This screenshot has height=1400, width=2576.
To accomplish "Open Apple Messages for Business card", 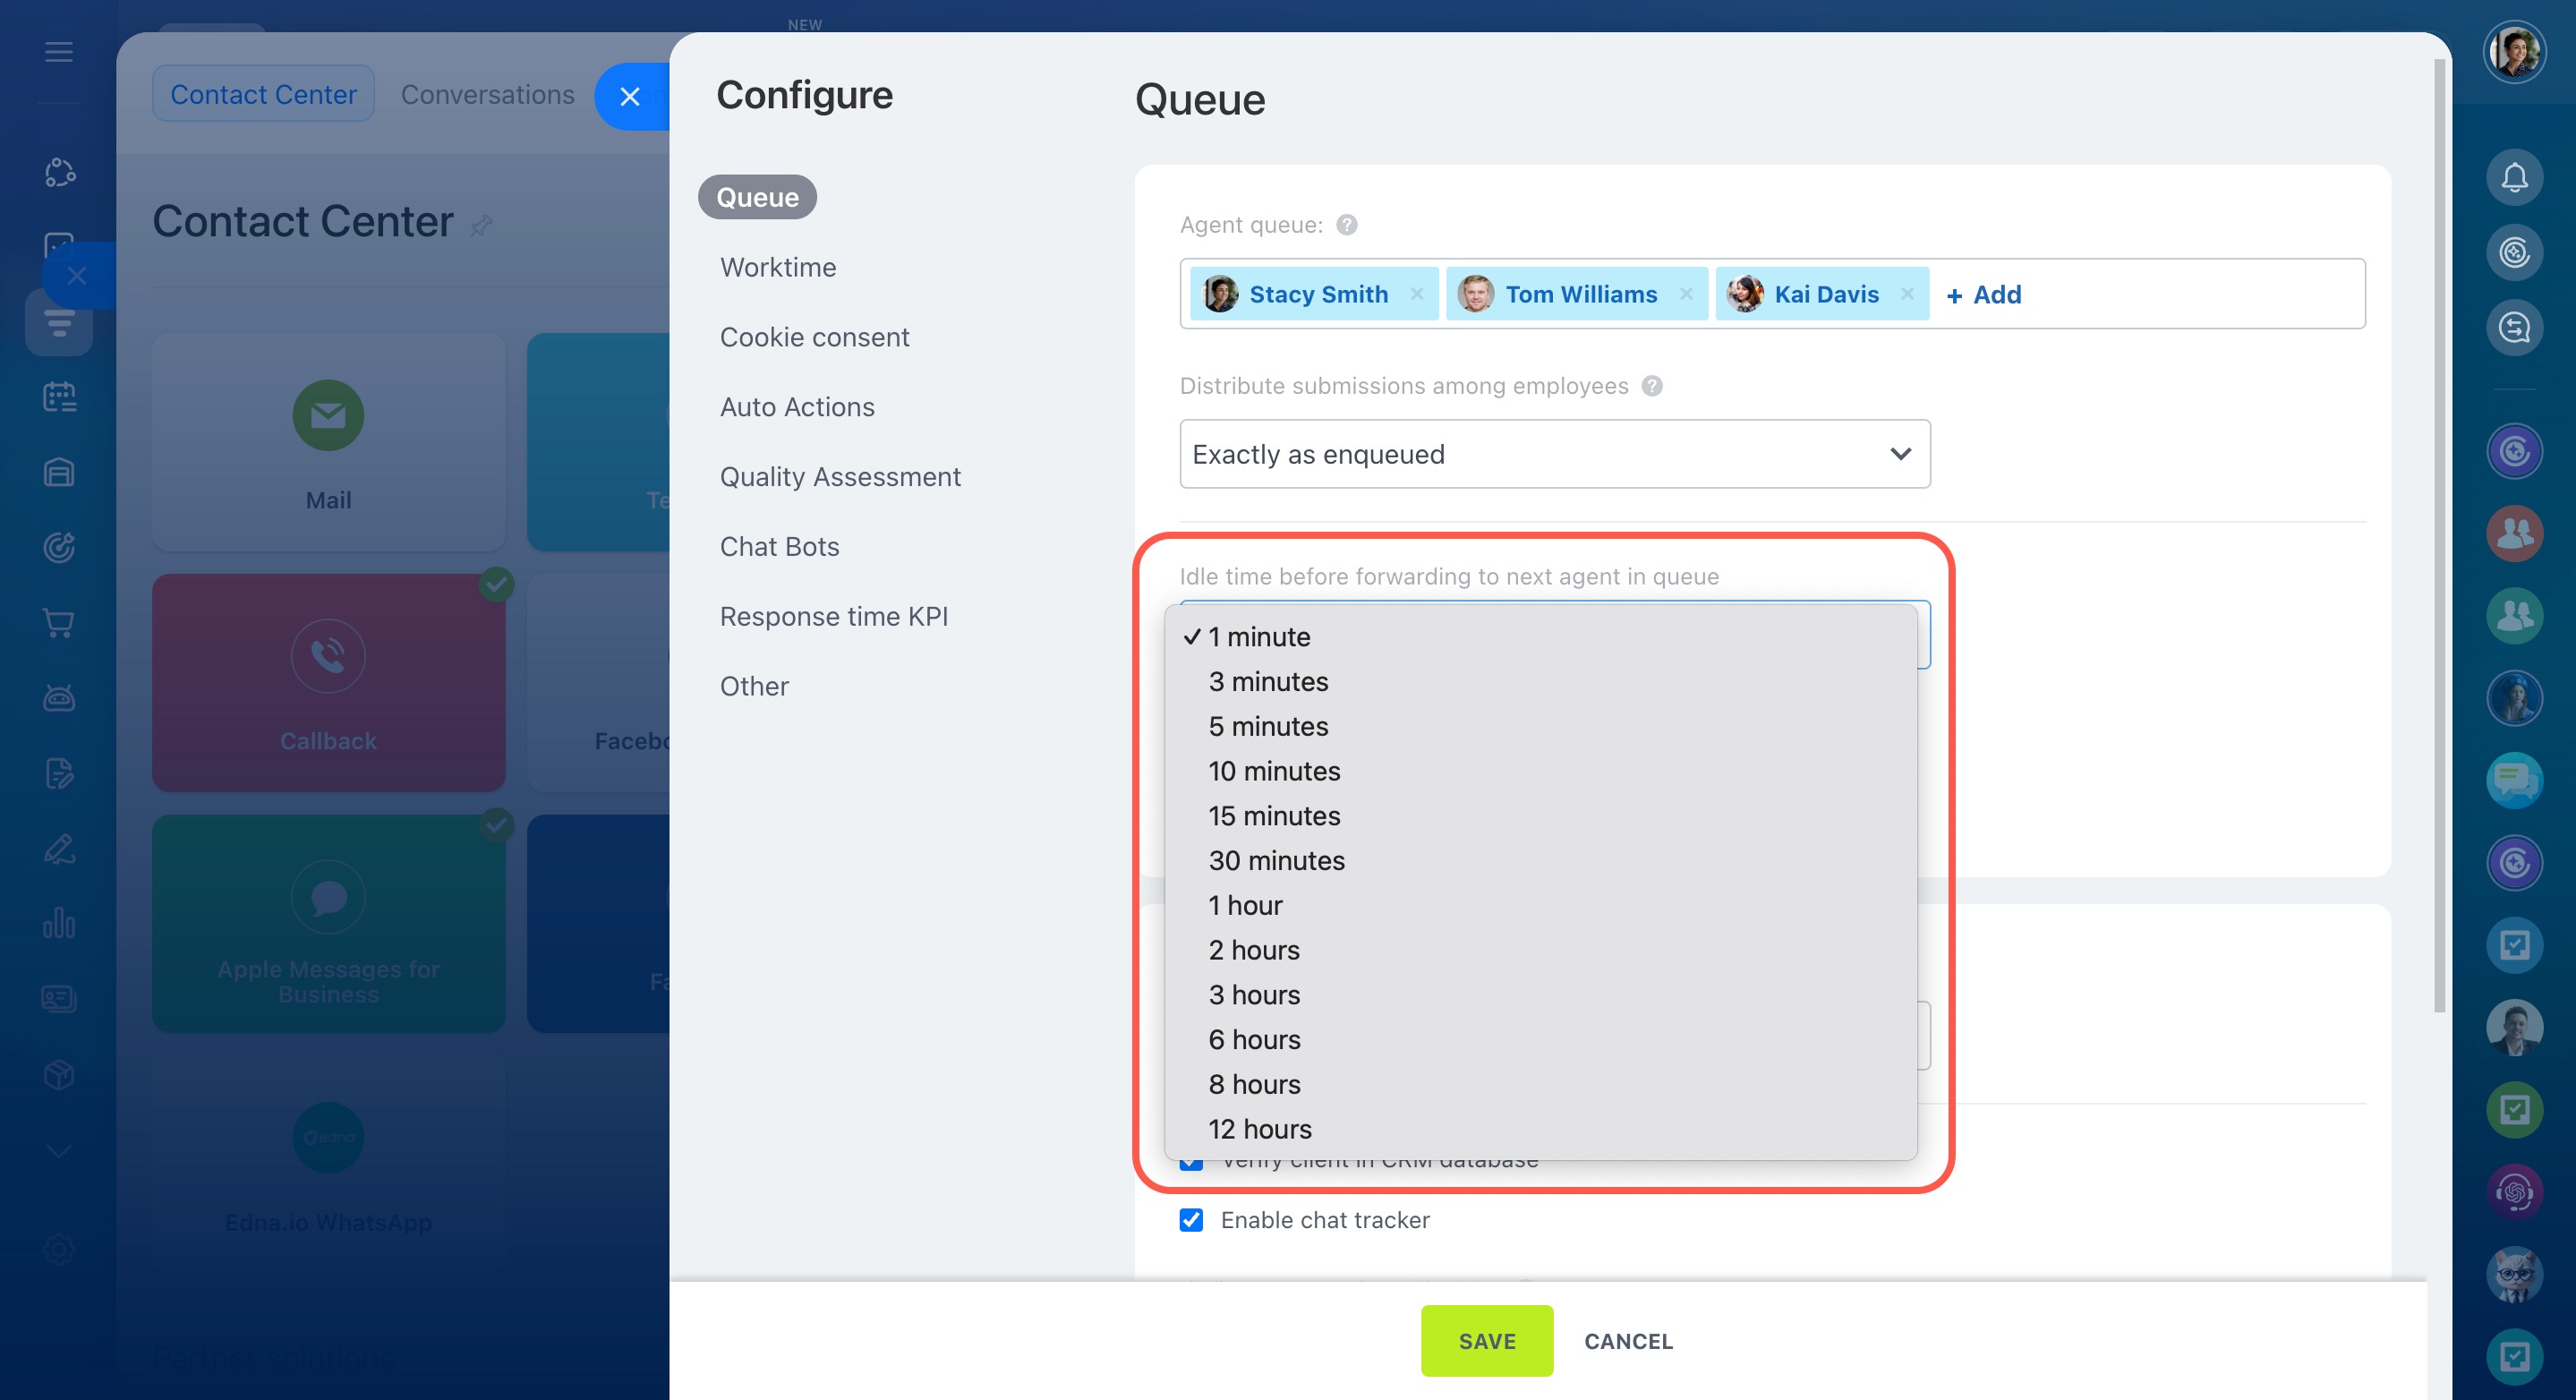I will (328, 924).
